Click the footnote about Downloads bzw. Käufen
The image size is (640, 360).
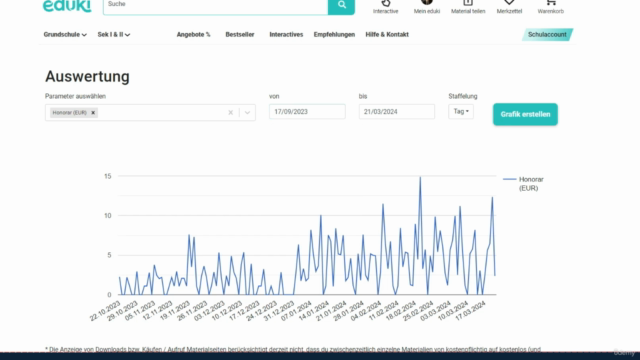coord(293,349)
